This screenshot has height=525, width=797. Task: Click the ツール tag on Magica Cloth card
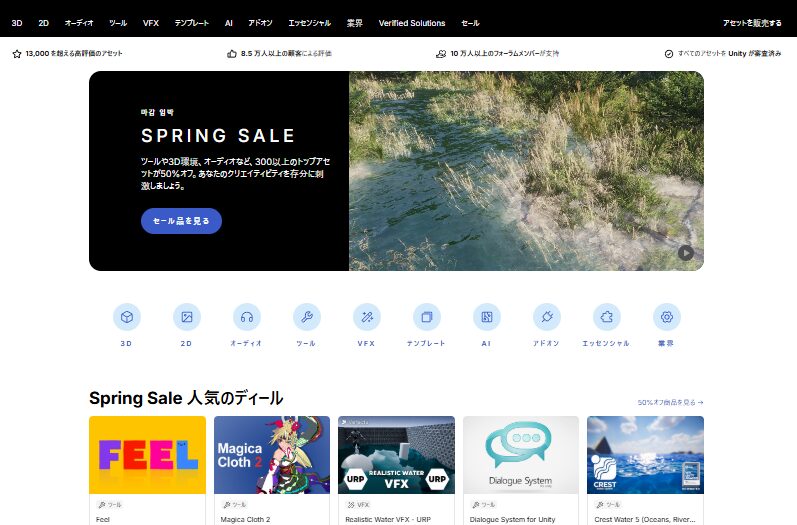[234, 505]
